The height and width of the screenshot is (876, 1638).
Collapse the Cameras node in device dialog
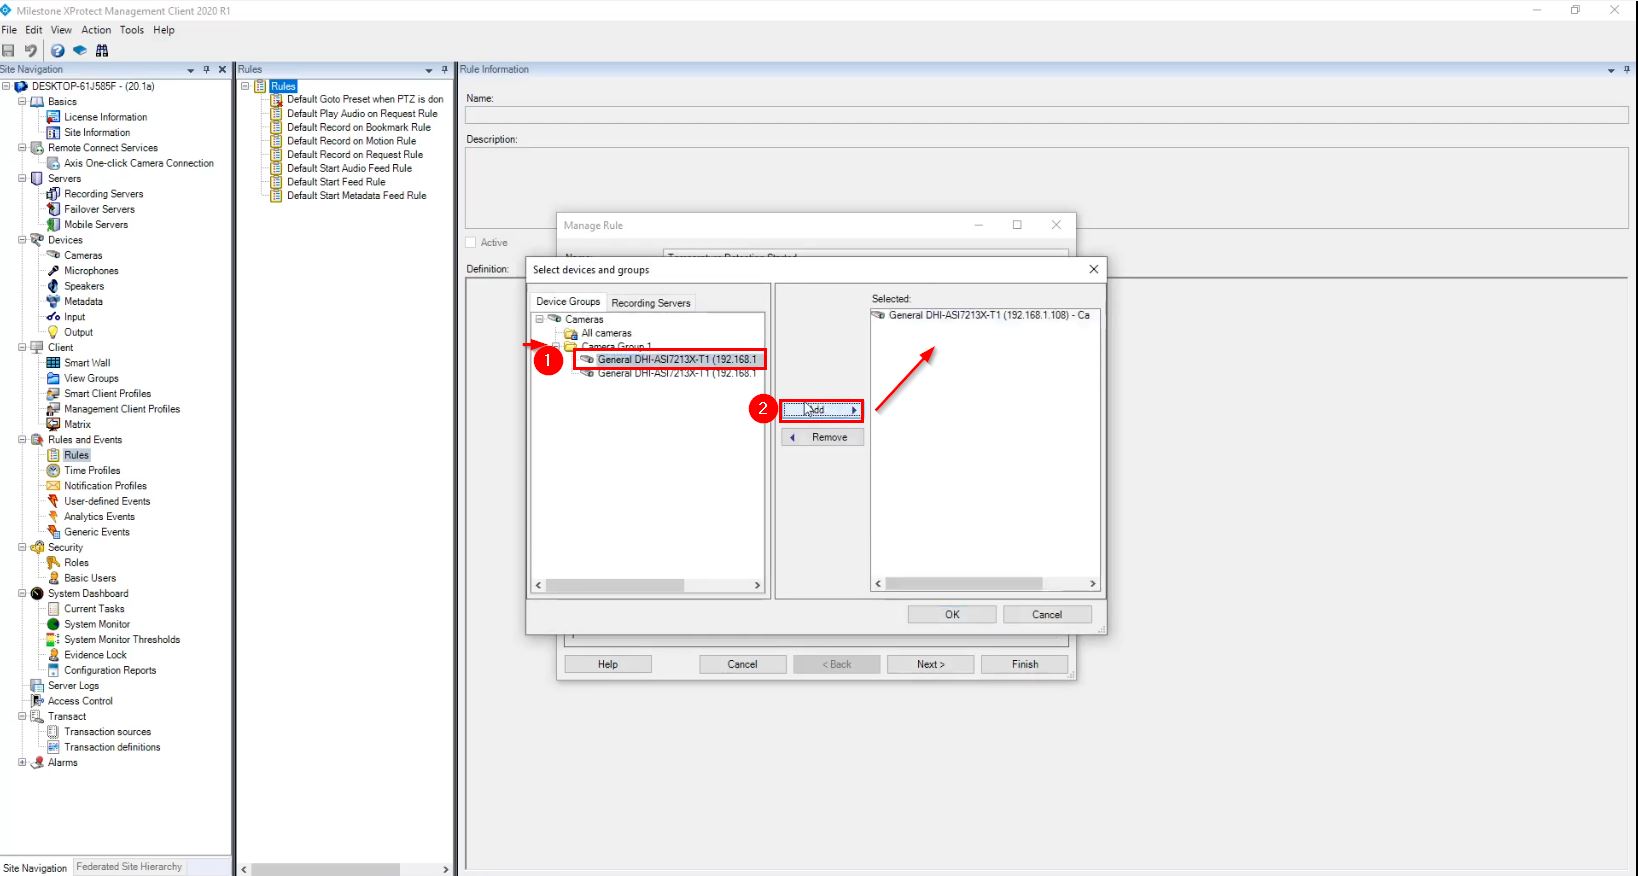tap(539, 320)
